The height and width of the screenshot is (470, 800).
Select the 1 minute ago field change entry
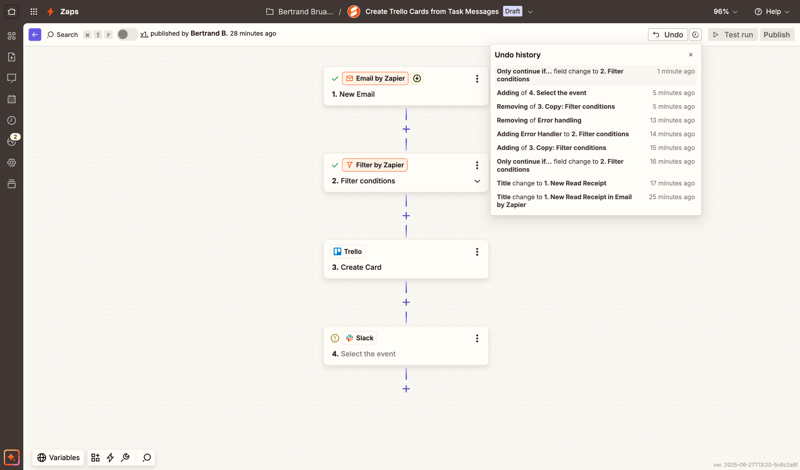click(x=595, y=75)
